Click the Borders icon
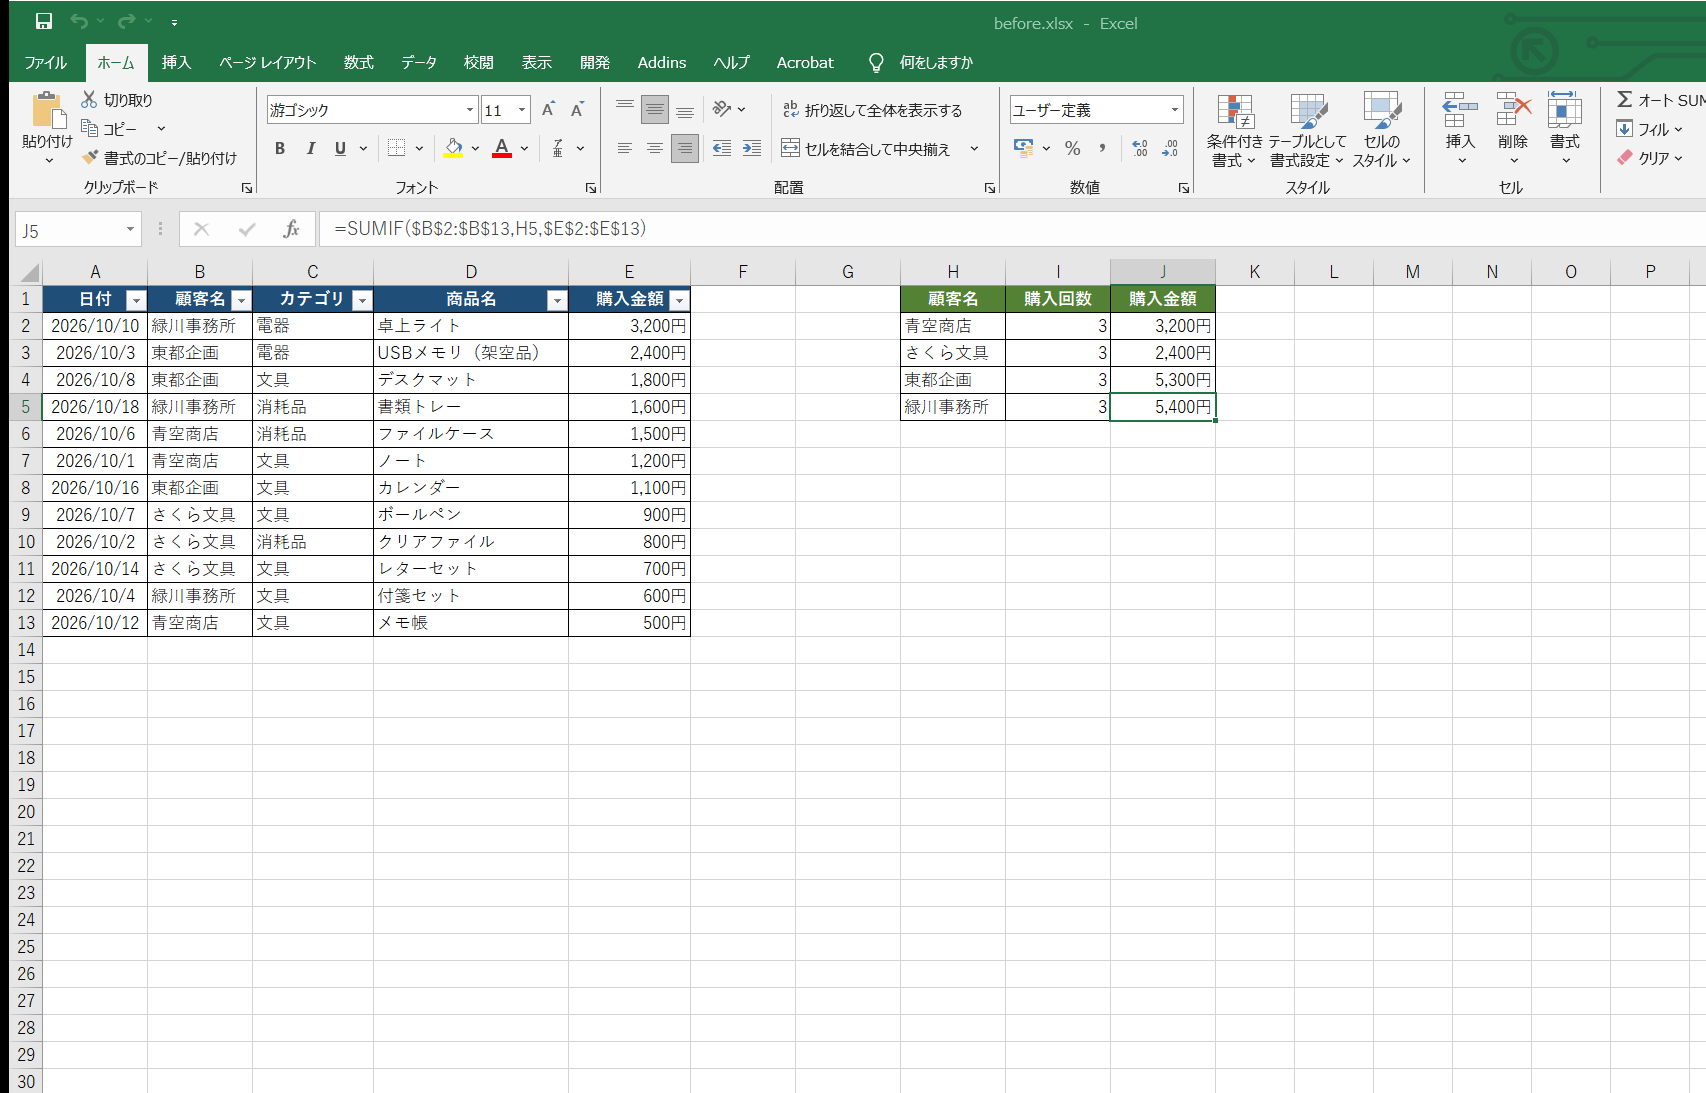This screenshot has width=1706, height=1093. (x=397, y=148)
